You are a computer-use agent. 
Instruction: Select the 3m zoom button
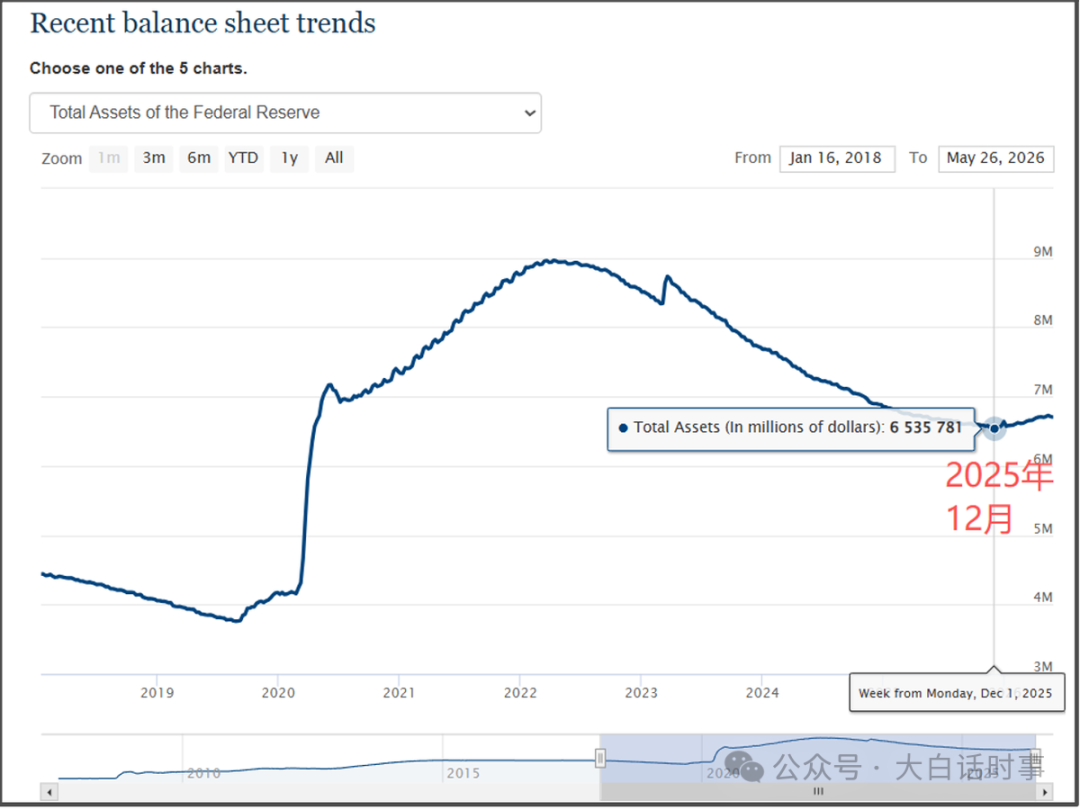click(154, 158)
